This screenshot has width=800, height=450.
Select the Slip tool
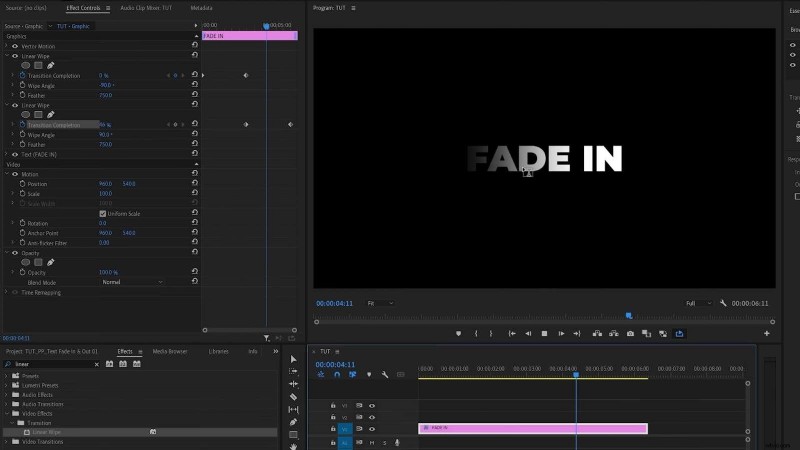tap(293, 409)
